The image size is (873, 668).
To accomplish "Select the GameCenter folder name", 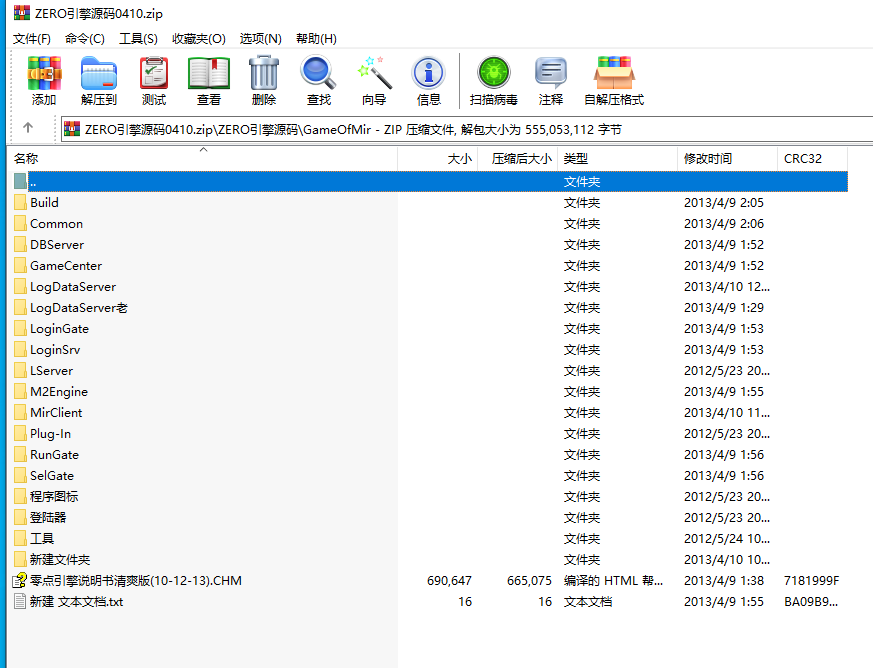I will coord(66,266).
